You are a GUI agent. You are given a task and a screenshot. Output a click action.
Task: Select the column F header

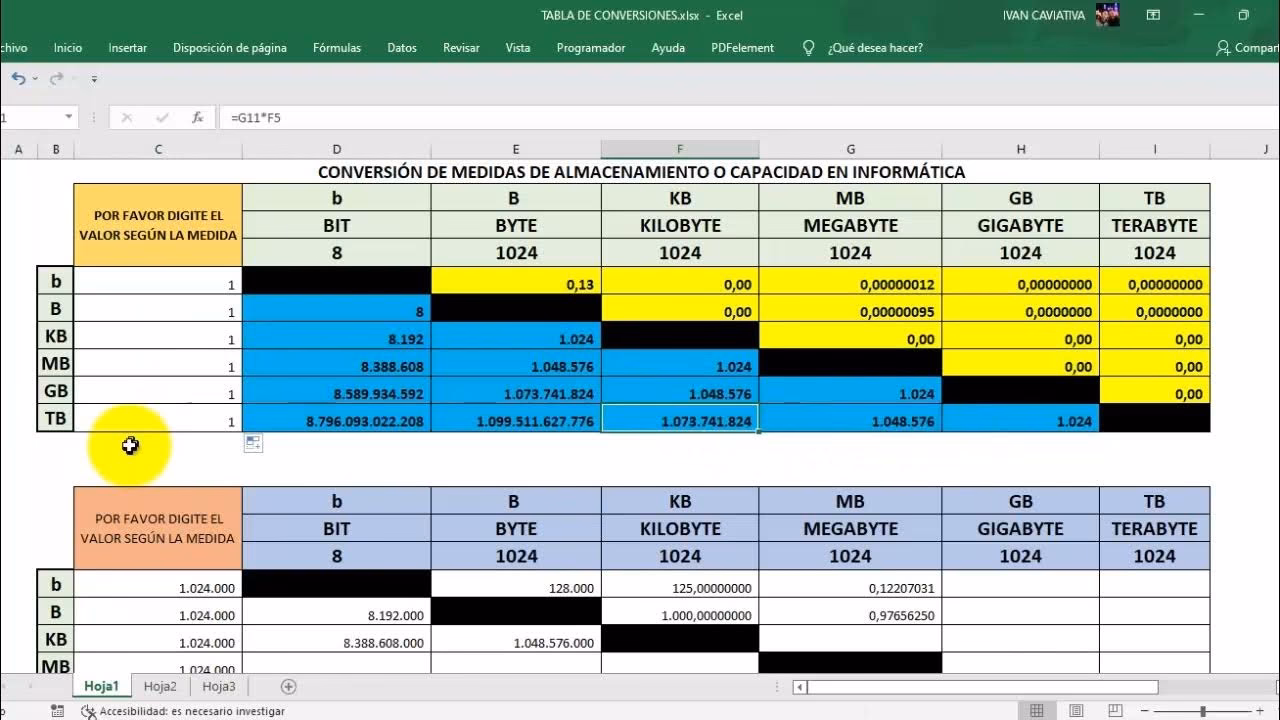click(x=680, y=148)
